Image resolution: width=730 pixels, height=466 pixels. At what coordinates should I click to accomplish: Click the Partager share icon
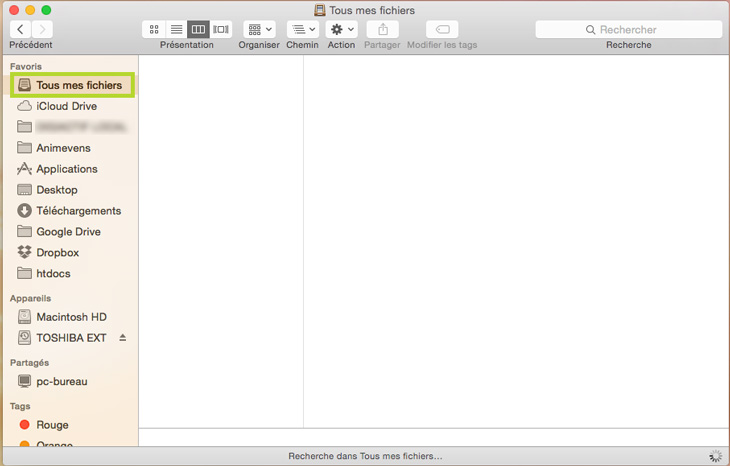[382, 30]
